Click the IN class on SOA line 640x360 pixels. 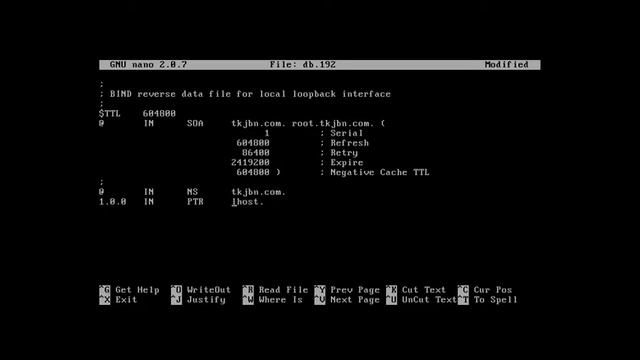click(x=149, y=123)
